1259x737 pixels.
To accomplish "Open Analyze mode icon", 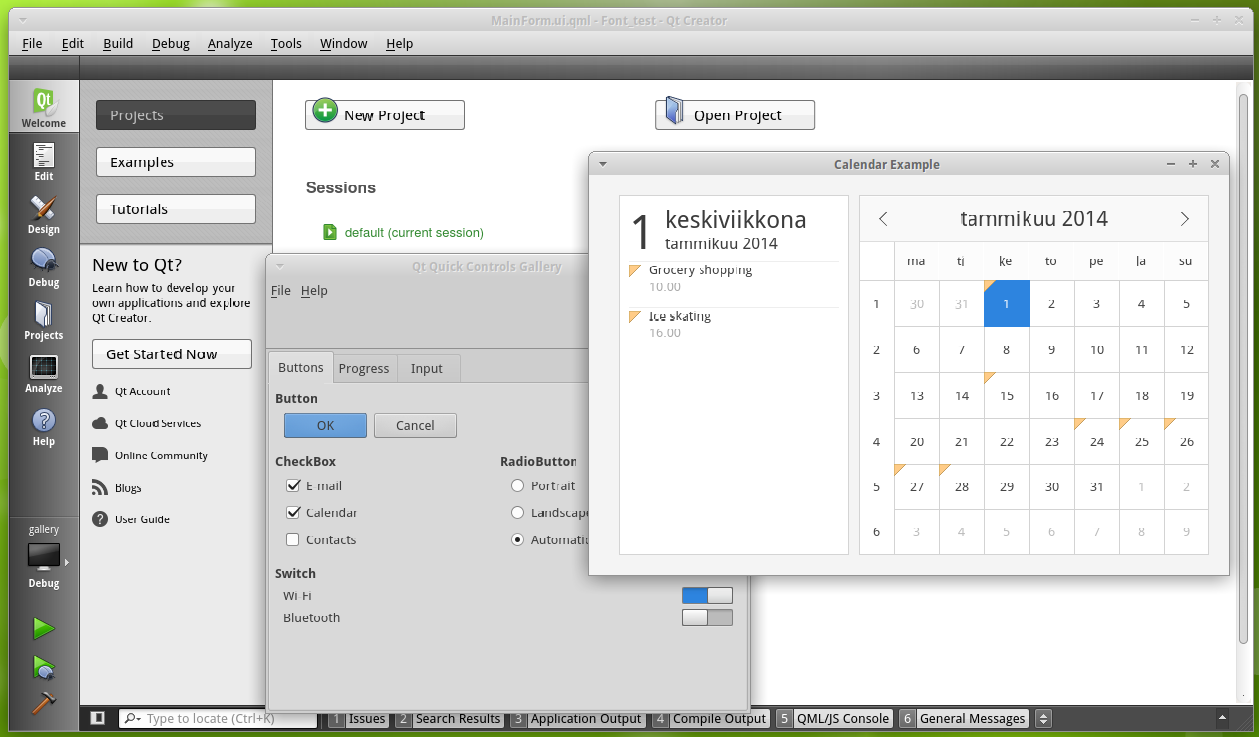I will coord(44,367).
